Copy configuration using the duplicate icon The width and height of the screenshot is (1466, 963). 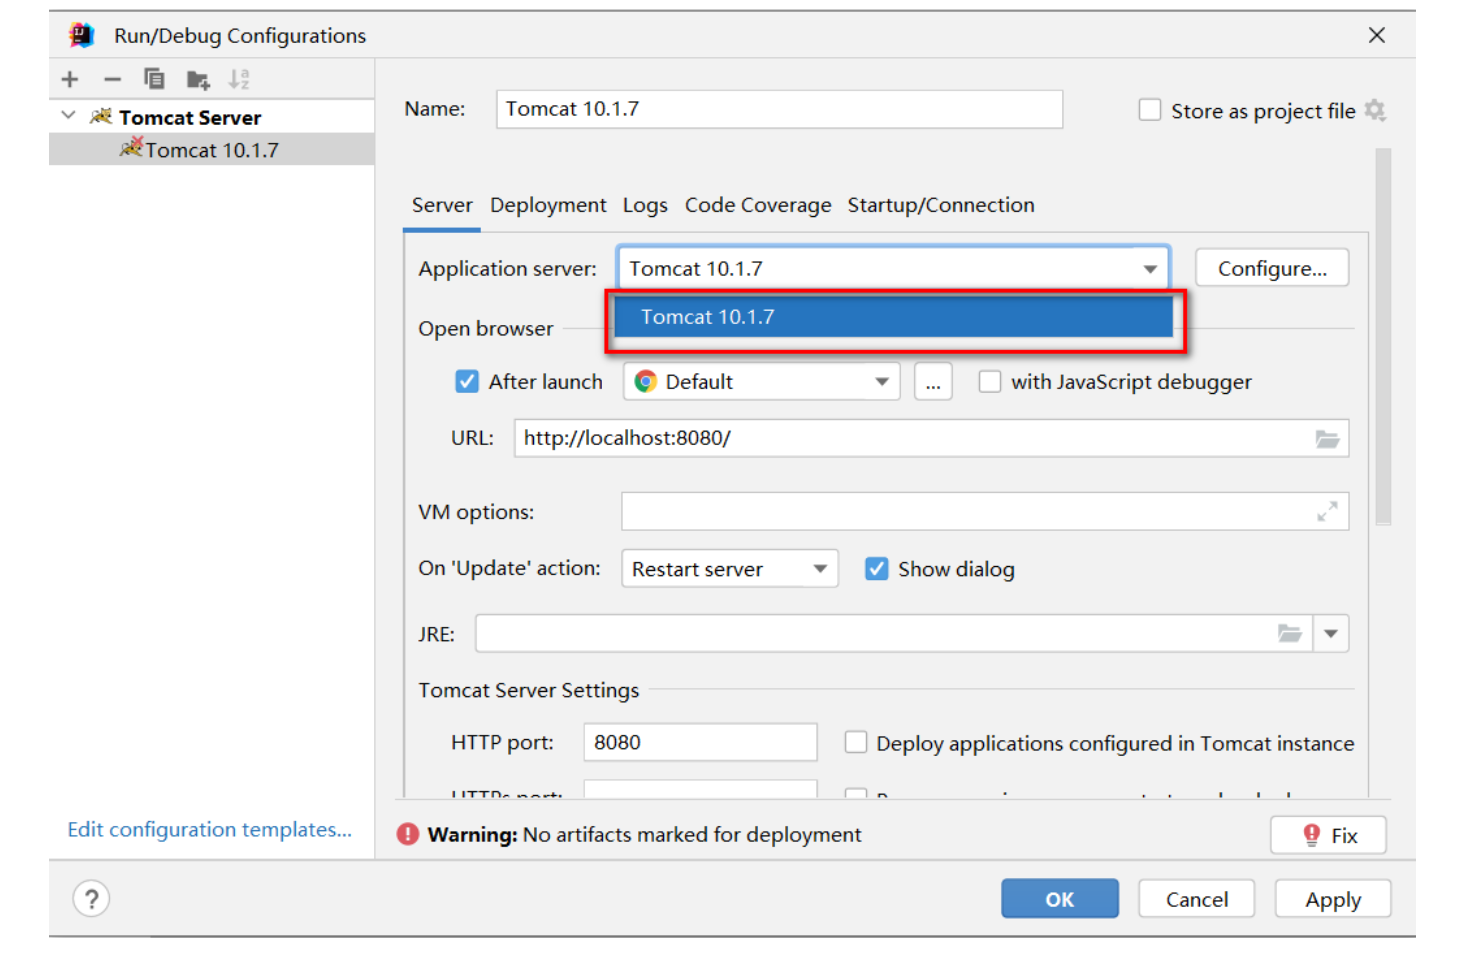(x=154, y=78)
